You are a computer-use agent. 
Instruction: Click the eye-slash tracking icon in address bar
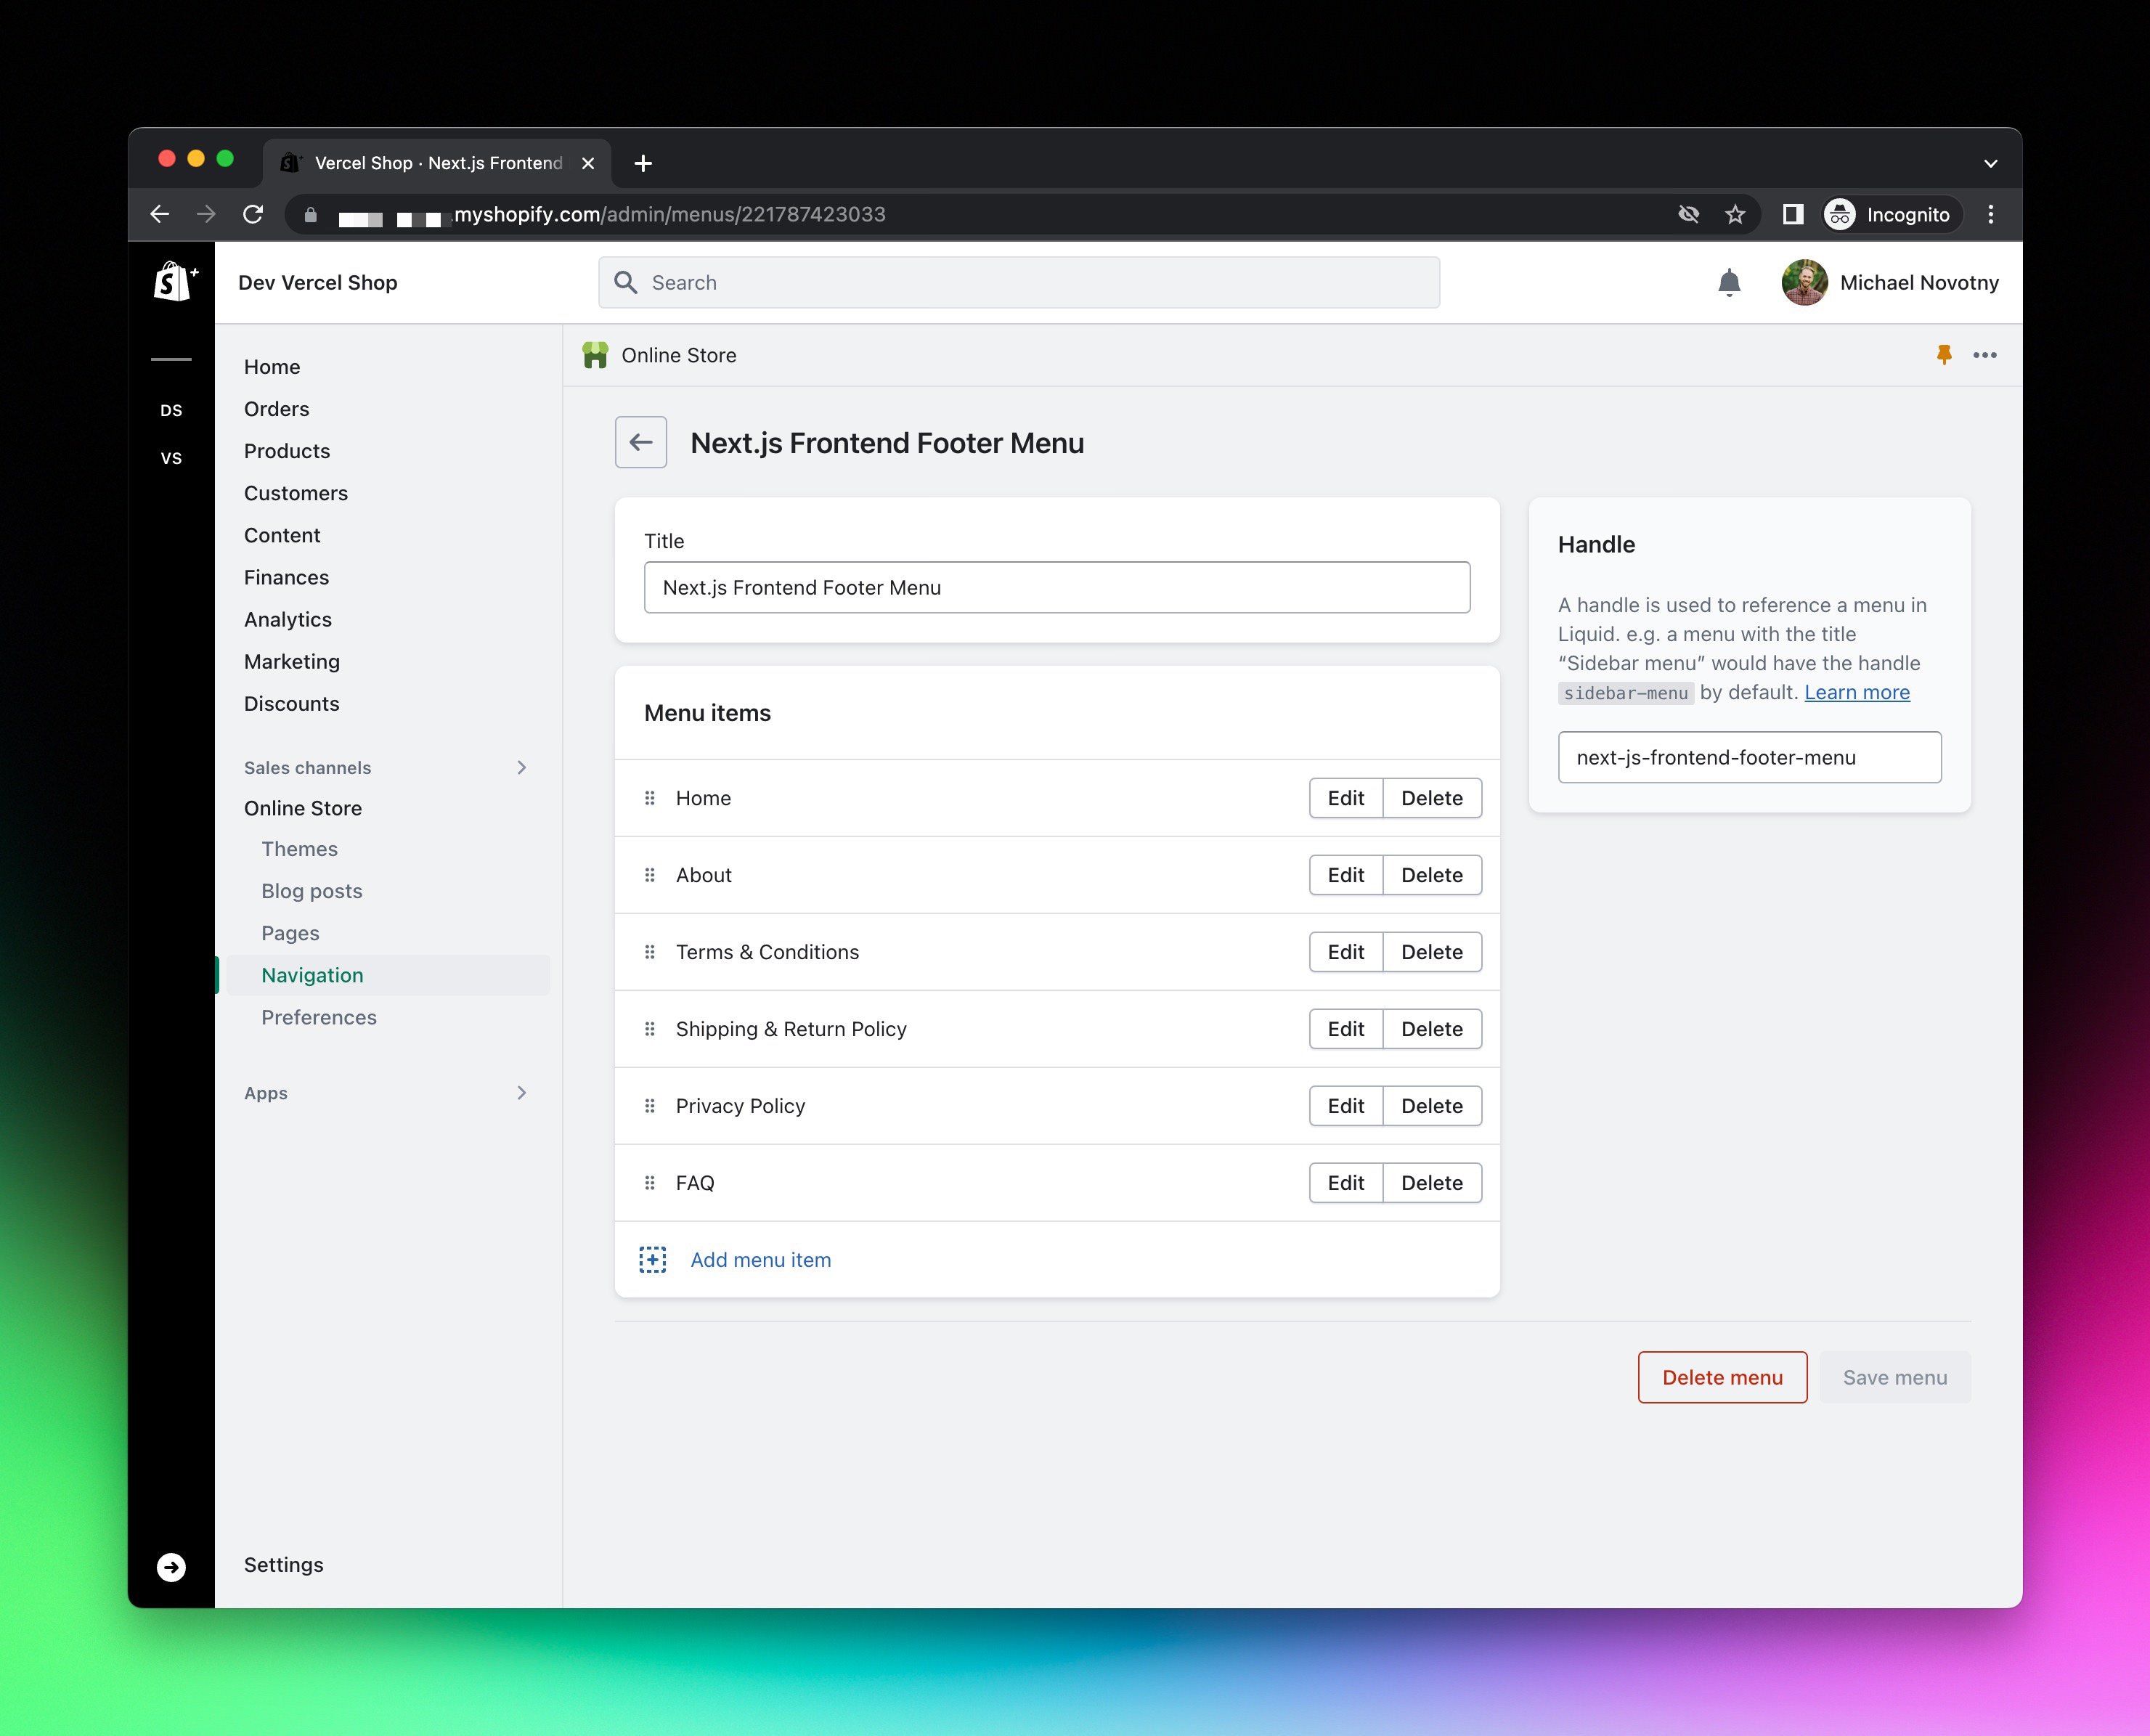pos(1689,214)
